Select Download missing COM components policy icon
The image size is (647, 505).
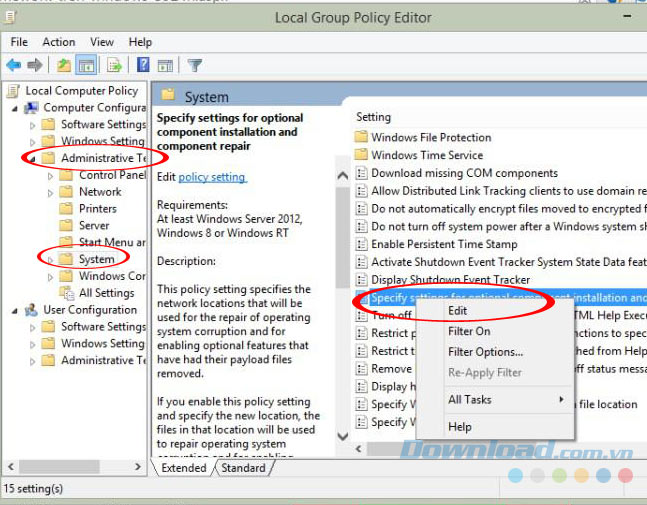[x=361, y=173]
